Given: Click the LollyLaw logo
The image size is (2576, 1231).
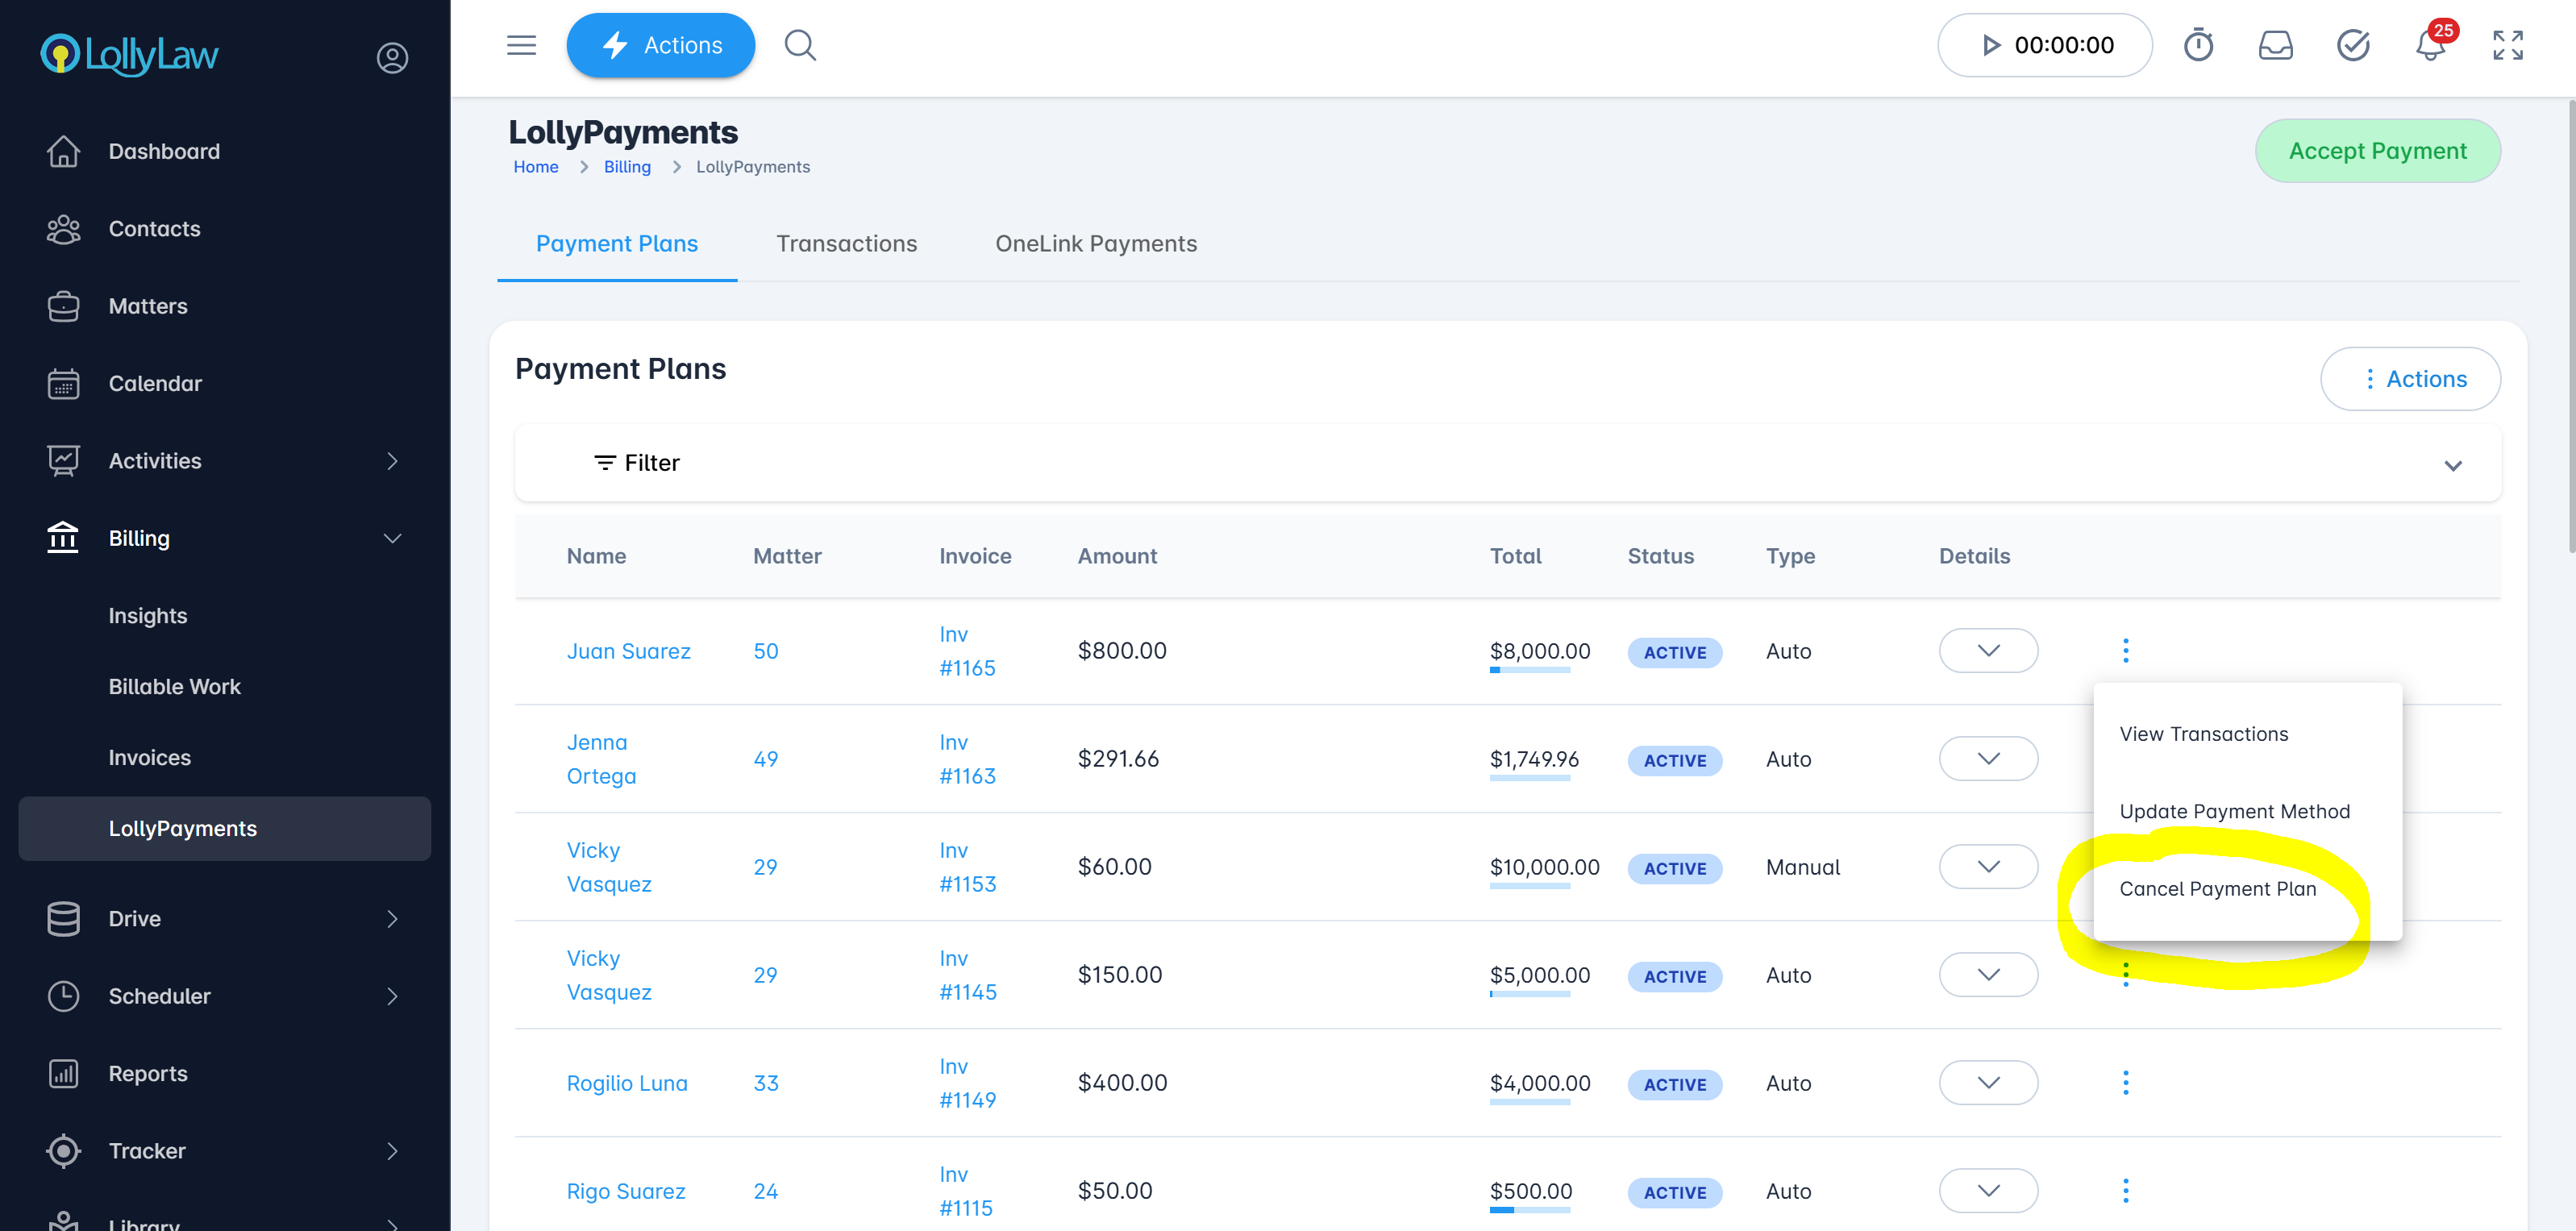Looking at the screenshot, I should pyautogui.click(x=129, y=55).
